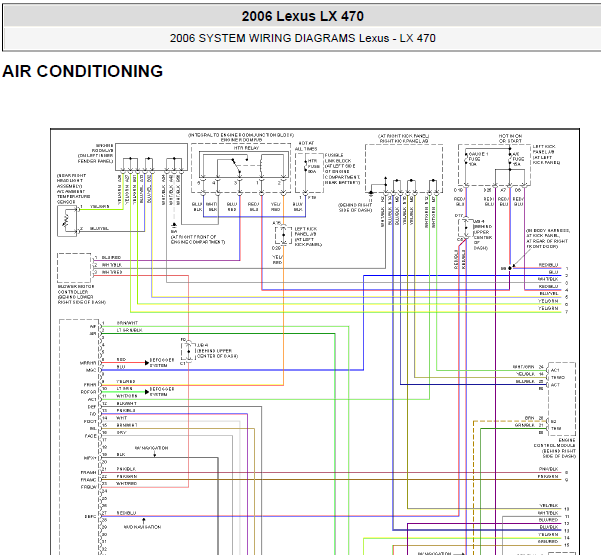Click the switch contact symbol inside the HTR relay

coord(235,166)
